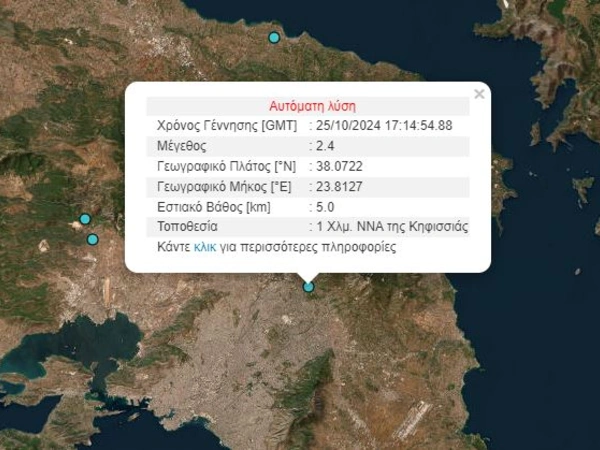Close the earthquake info popup
This screenshot has width=600, height=450.
point(479,94)
